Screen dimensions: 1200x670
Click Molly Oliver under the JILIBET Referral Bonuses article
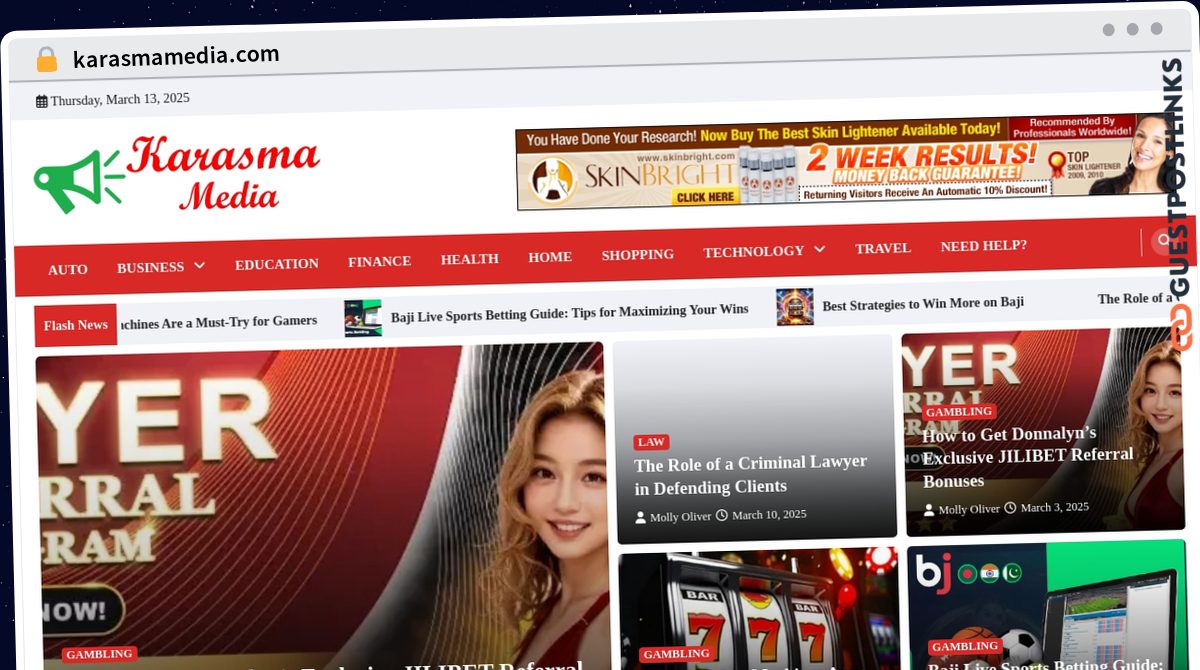tap(969, 509)
